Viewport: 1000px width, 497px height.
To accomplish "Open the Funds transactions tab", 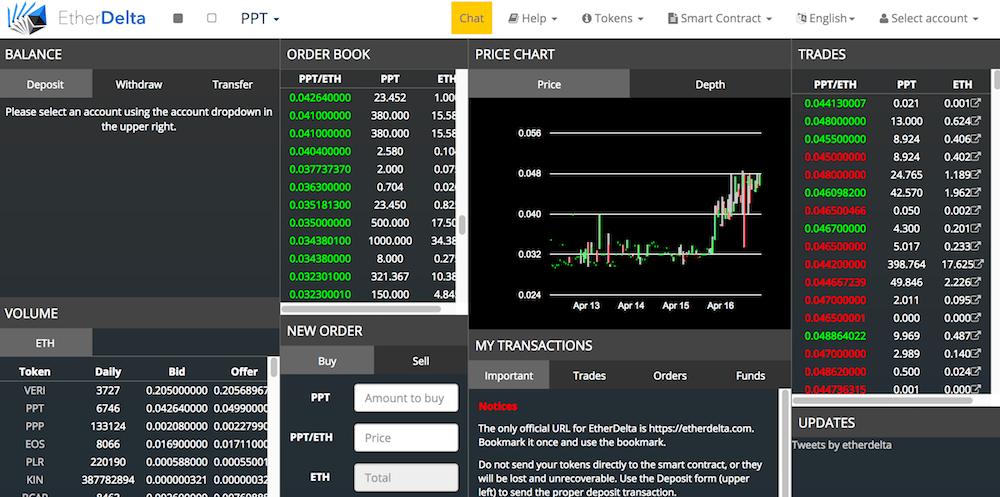I will (x=750, y=375).
